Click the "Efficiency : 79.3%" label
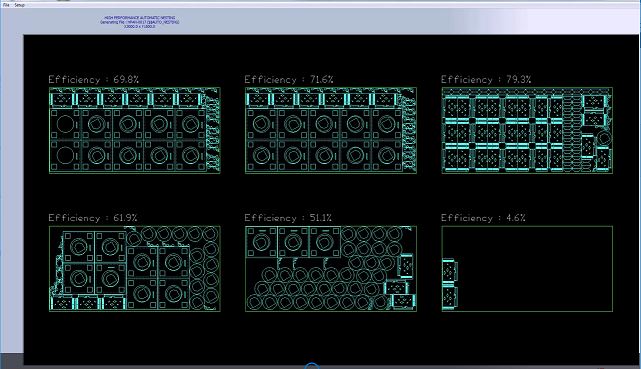 pyautogui.click(x=486, y=79)
